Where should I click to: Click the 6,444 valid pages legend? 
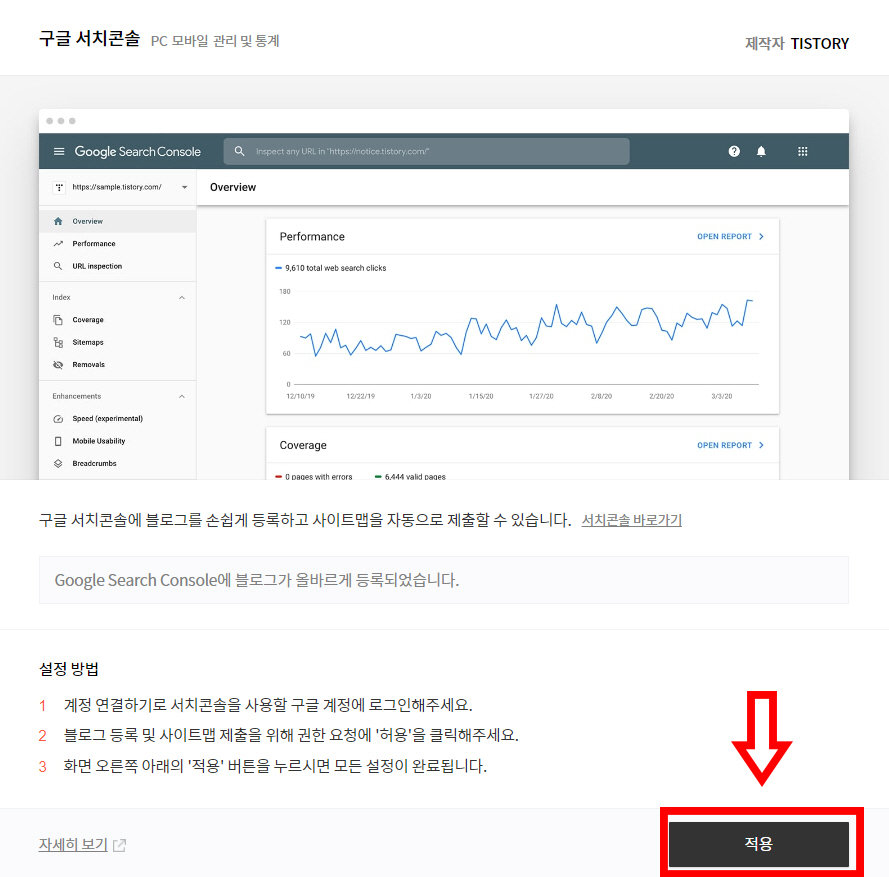(410, 477)
